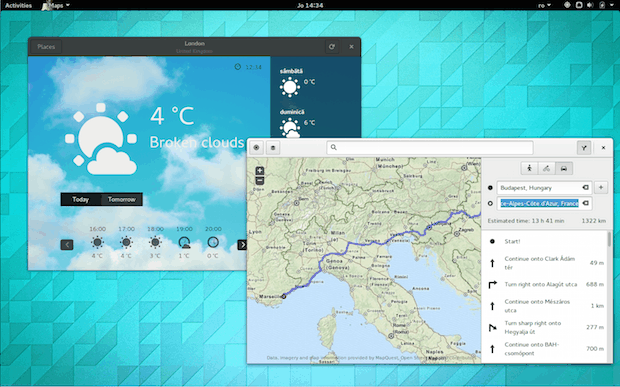Click the volume speaker icon in top bar

coord(590,5)
